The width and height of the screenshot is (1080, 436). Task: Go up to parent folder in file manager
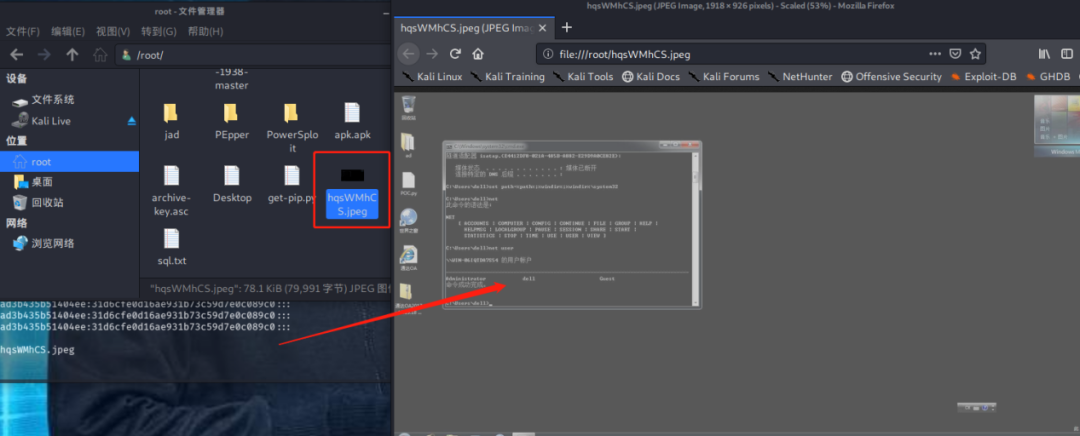pos(72,54)
